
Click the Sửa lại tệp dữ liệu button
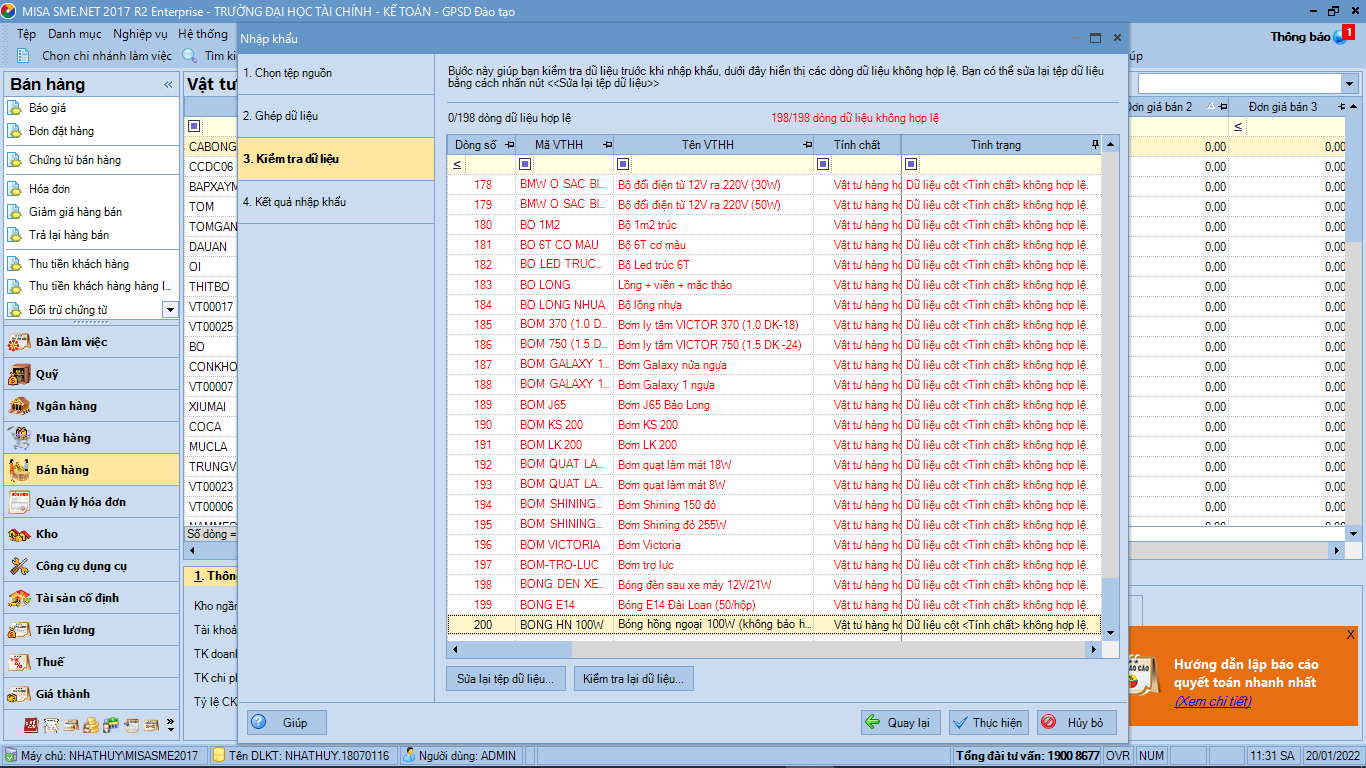(x=506, y=679)
